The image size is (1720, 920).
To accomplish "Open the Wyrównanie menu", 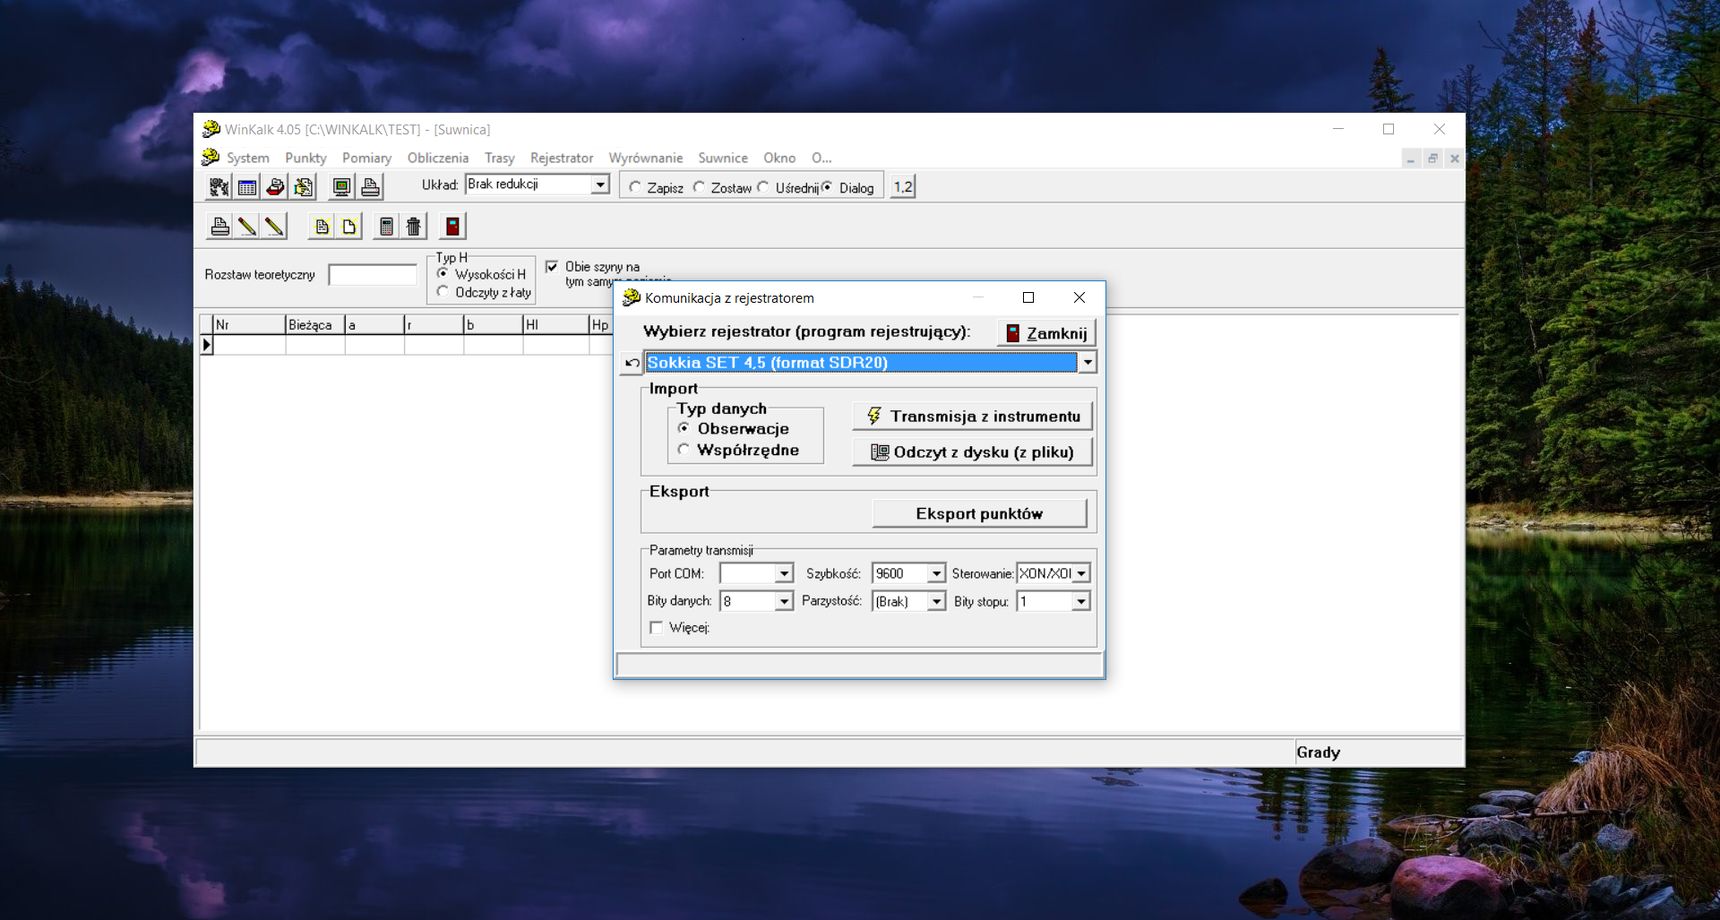I will tap(646, 158).
